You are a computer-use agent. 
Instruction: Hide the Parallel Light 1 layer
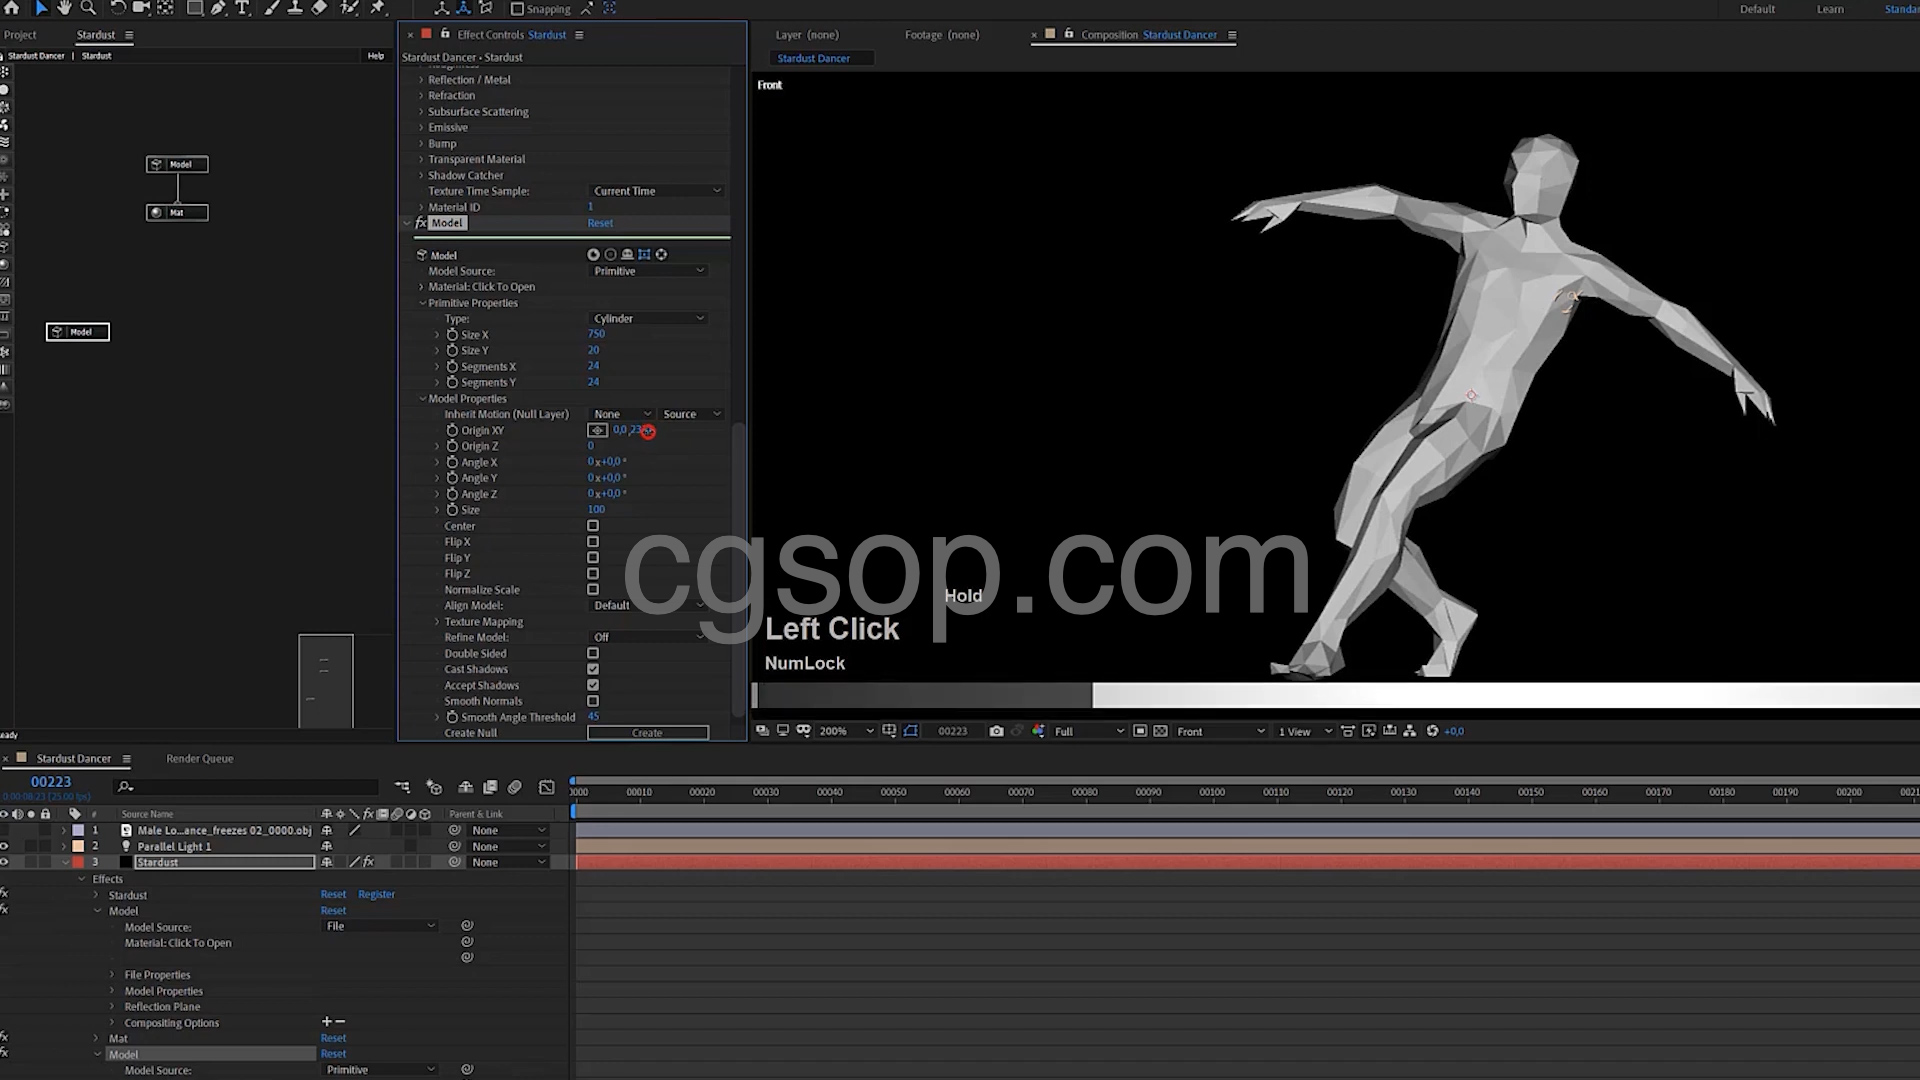tap(5, 846)
